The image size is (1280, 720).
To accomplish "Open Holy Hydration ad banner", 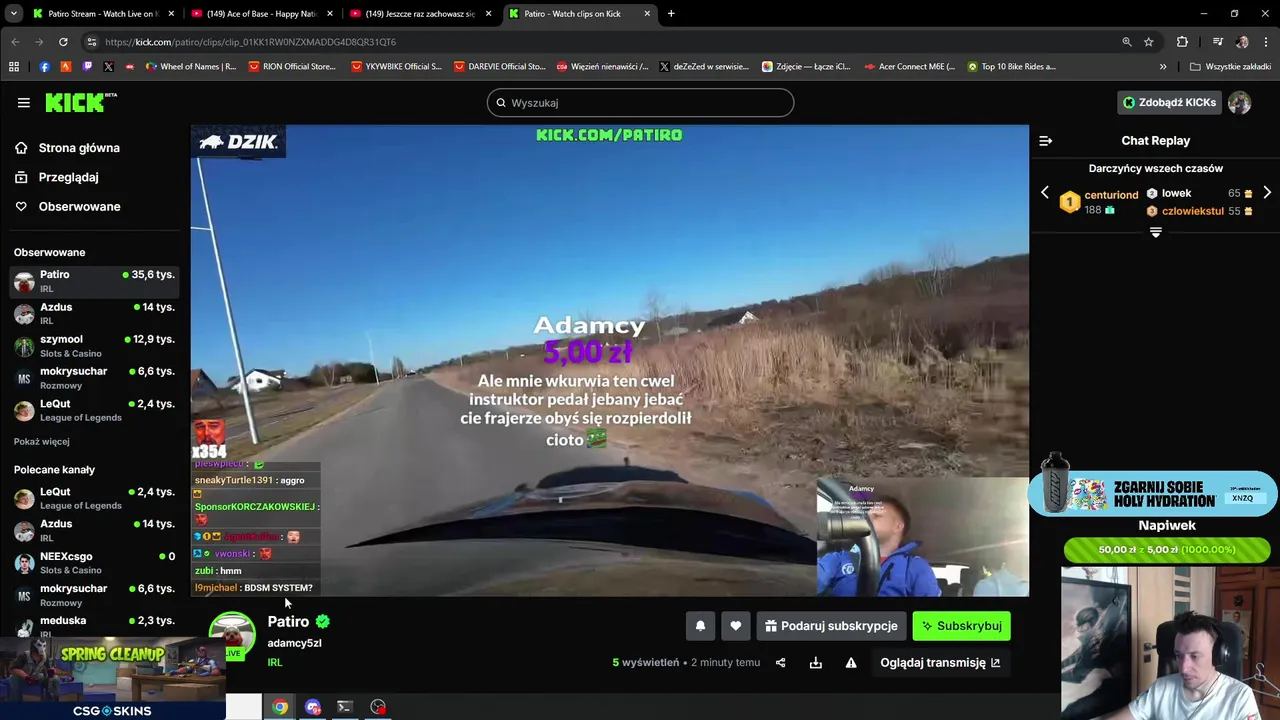I will click(x=1154, y=494).
